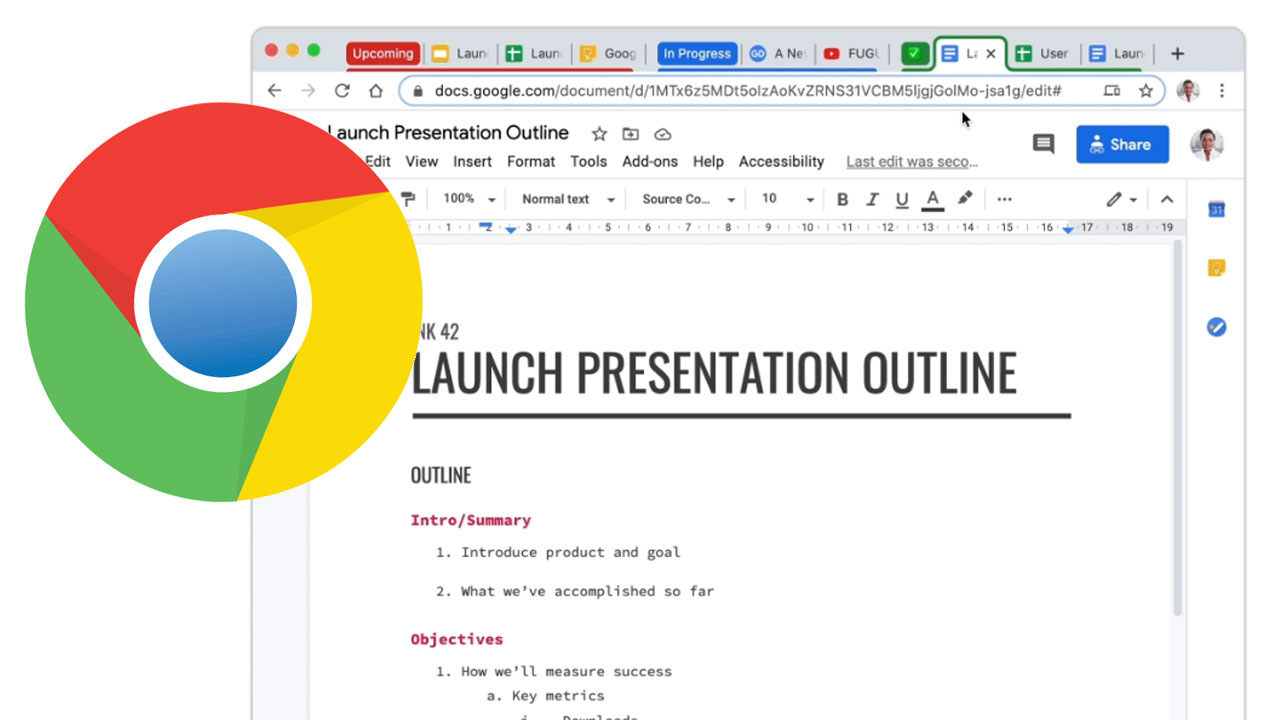Screen dimensions: 1280x720
Task: Click 'Introduce product and goal' line
Action: 570,552
